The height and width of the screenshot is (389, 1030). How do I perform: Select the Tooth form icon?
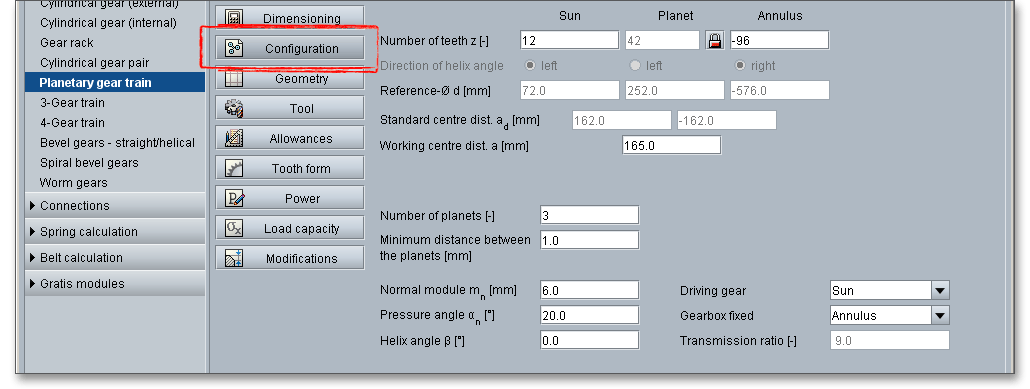pyautogui.click(x=235, y=168)
